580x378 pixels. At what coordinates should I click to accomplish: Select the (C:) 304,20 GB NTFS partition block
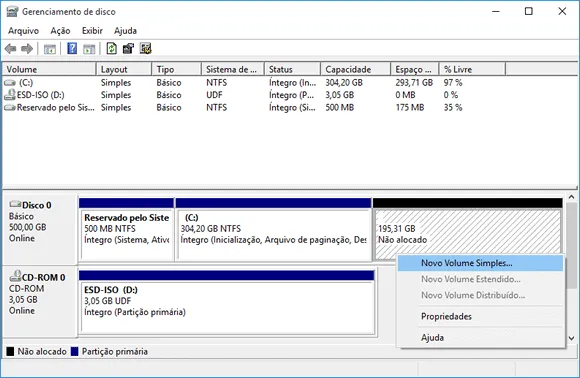pyautogui.click(x=273, y=230)
